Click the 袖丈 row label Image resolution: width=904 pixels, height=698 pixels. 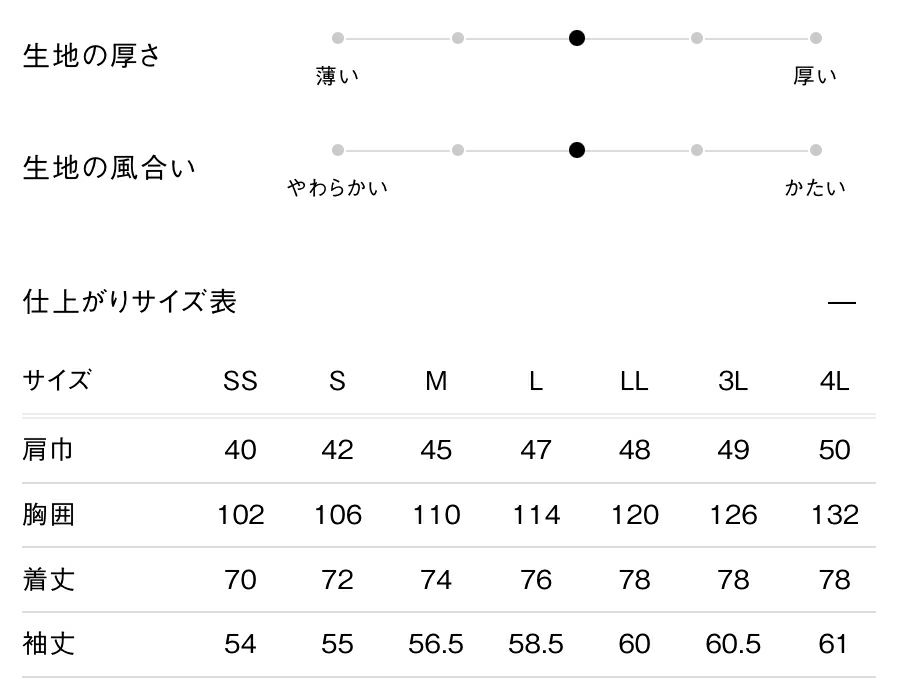pyautogui.click(x=48, y=644)
